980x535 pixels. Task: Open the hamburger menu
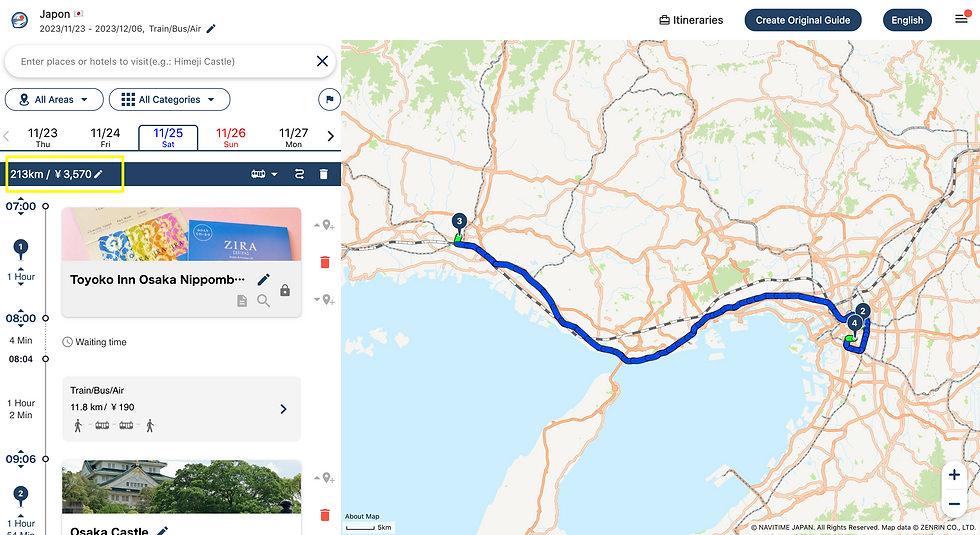tap(961, 19)
